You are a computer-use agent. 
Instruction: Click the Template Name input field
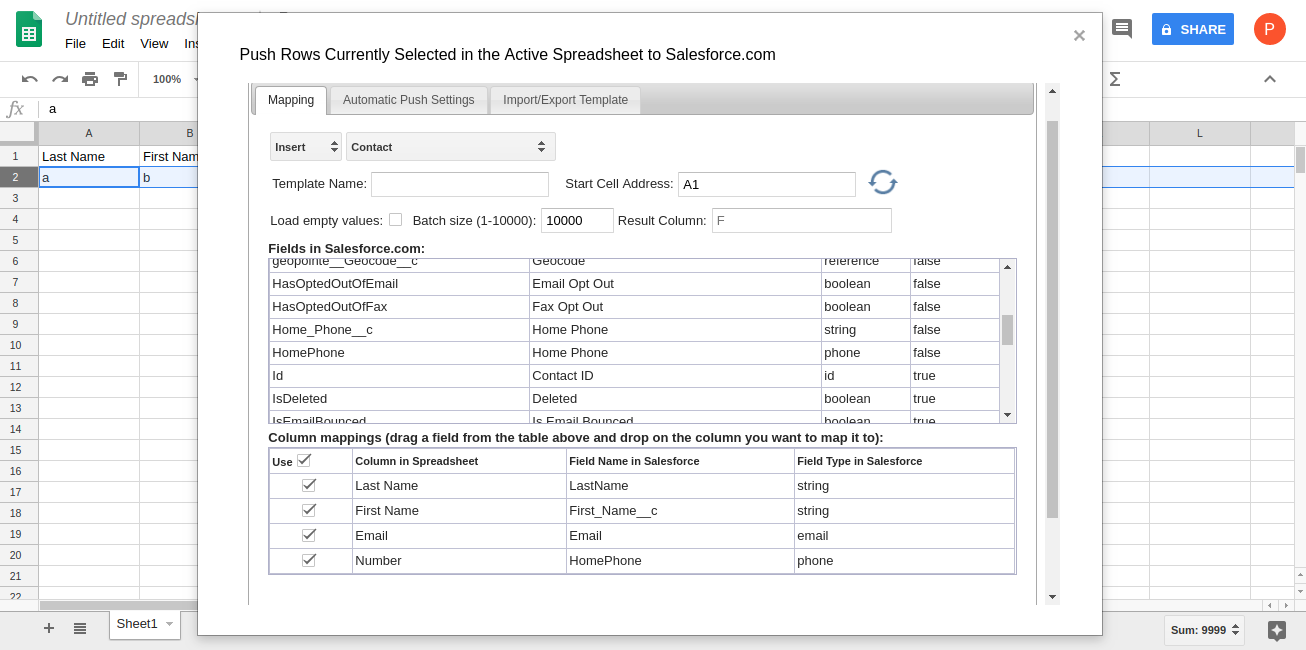click(x=460, y=184)
